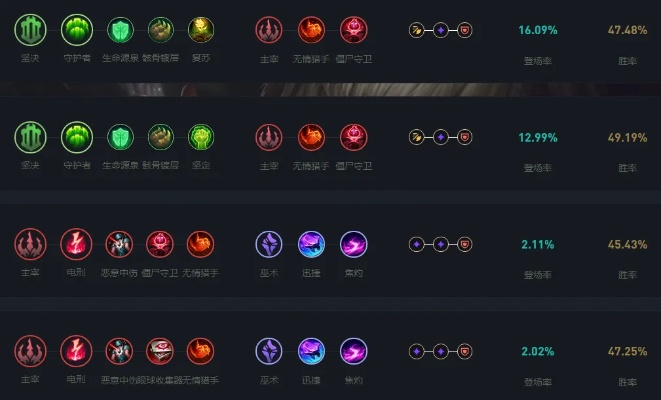Click stat shards of the 16.09% build

(x=440, y=30)
